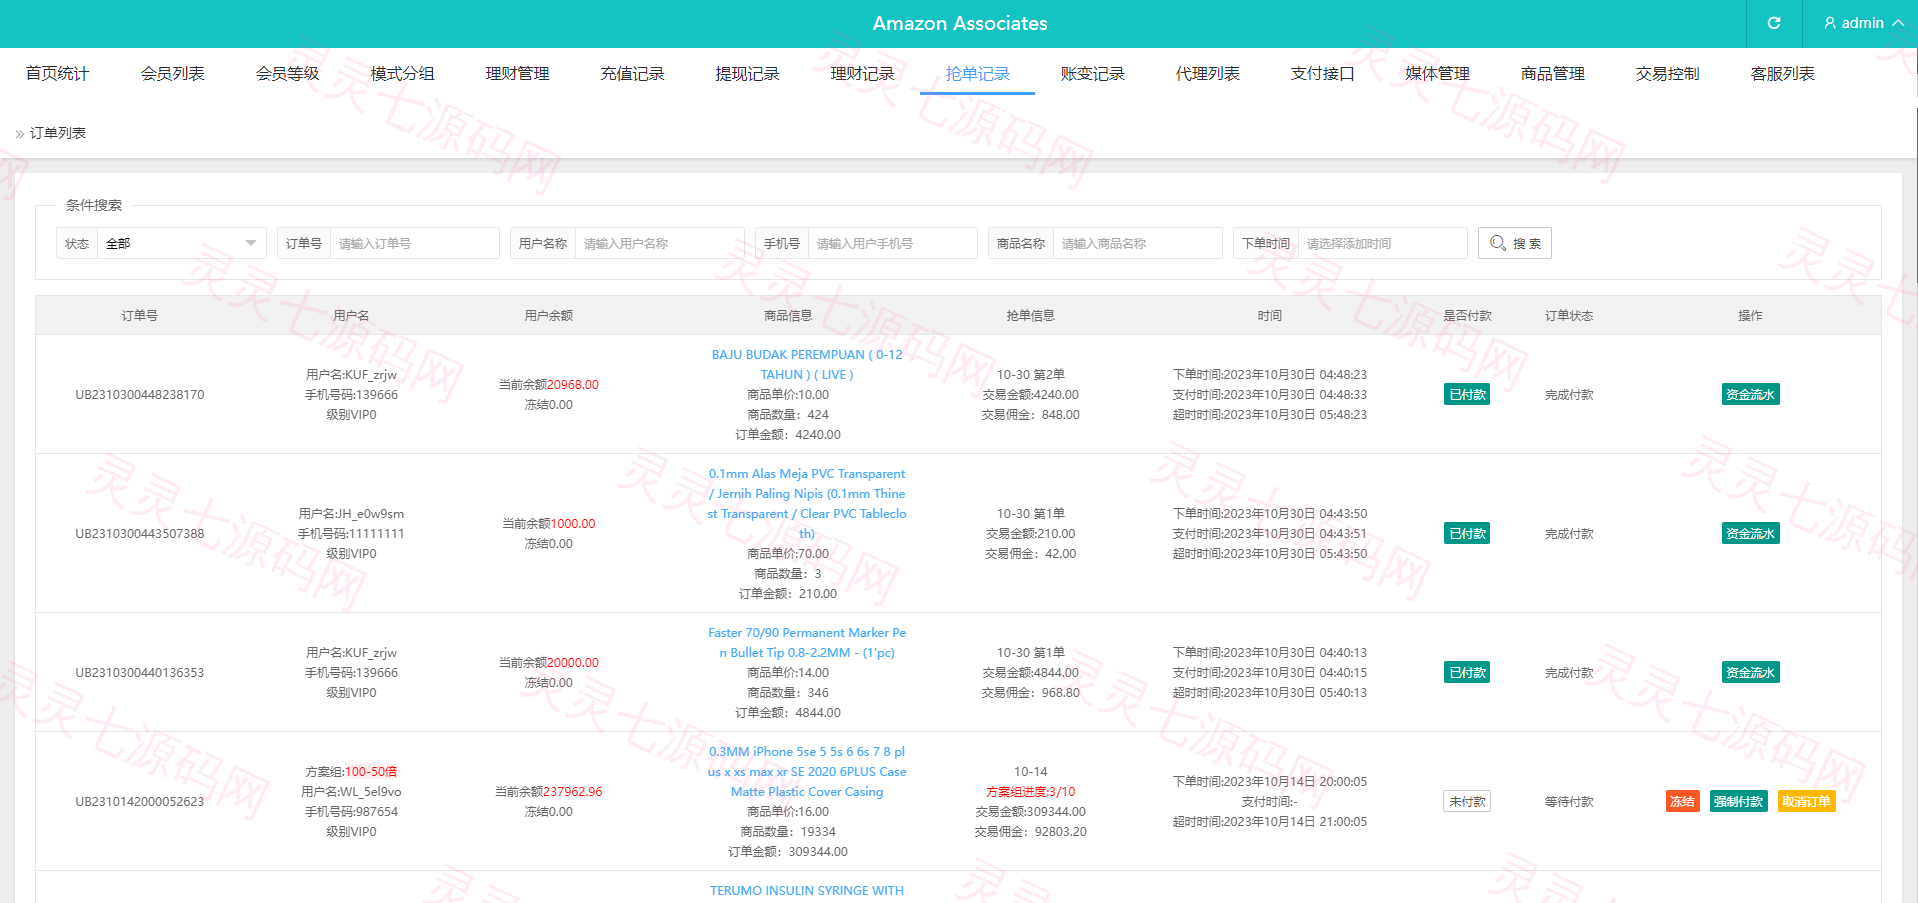Screen dimensions: 1918x903
Task: Click the refresh icon in top bar
Action: tap(1774, 23)
